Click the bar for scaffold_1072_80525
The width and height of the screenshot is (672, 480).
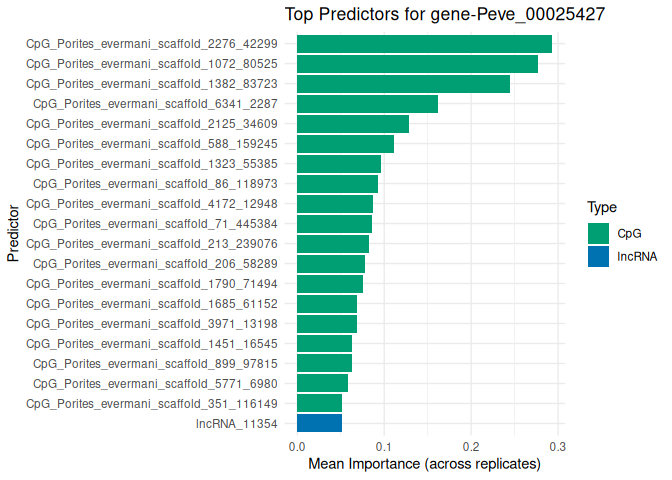coord(417,64)
